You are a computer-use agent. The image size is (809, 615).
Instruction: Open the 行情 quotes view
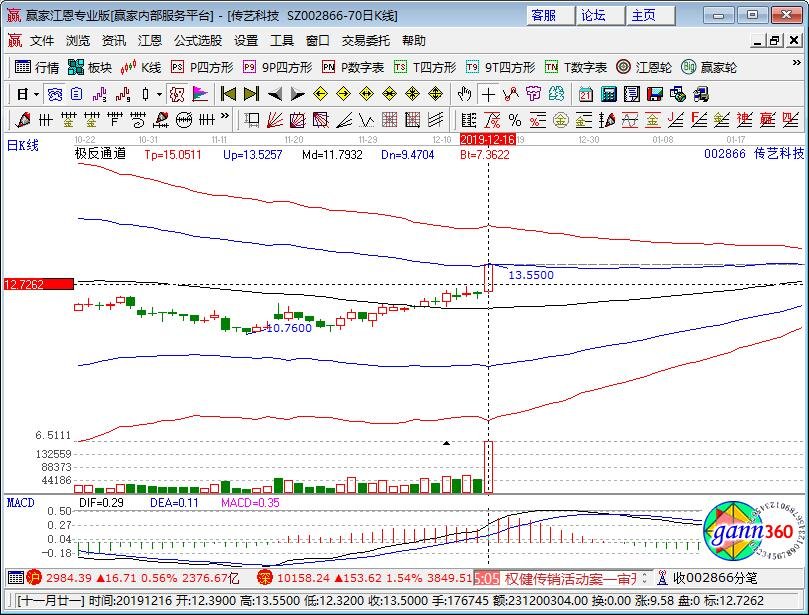click(37, 67)
